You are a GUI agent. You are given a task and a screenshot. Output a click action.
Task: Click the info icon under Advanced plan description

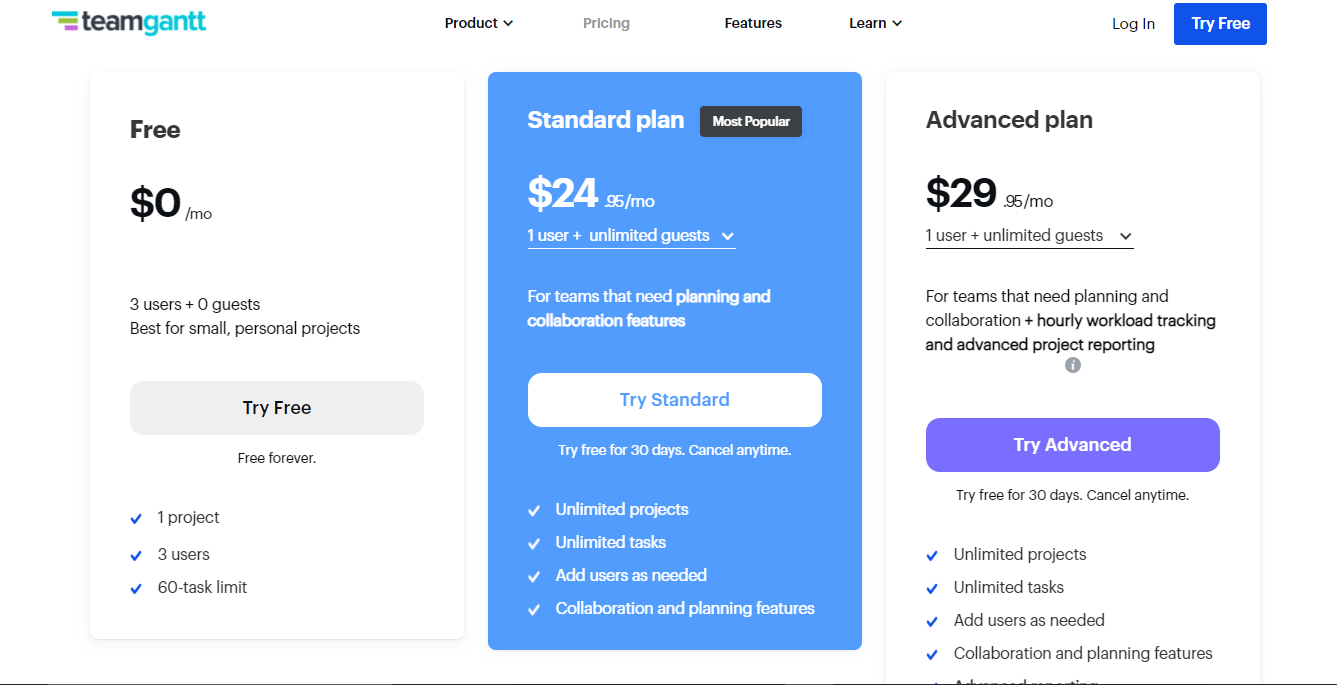[x=1073, y=365]
